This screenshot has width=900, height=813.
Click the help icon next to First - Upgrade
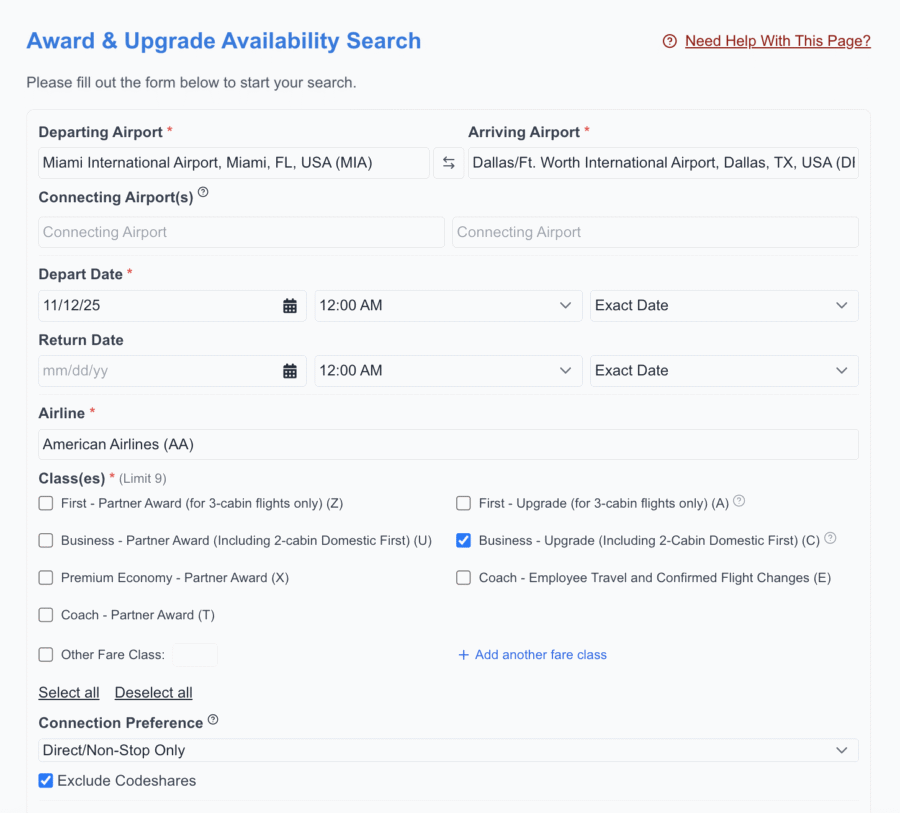click(738, 499)
